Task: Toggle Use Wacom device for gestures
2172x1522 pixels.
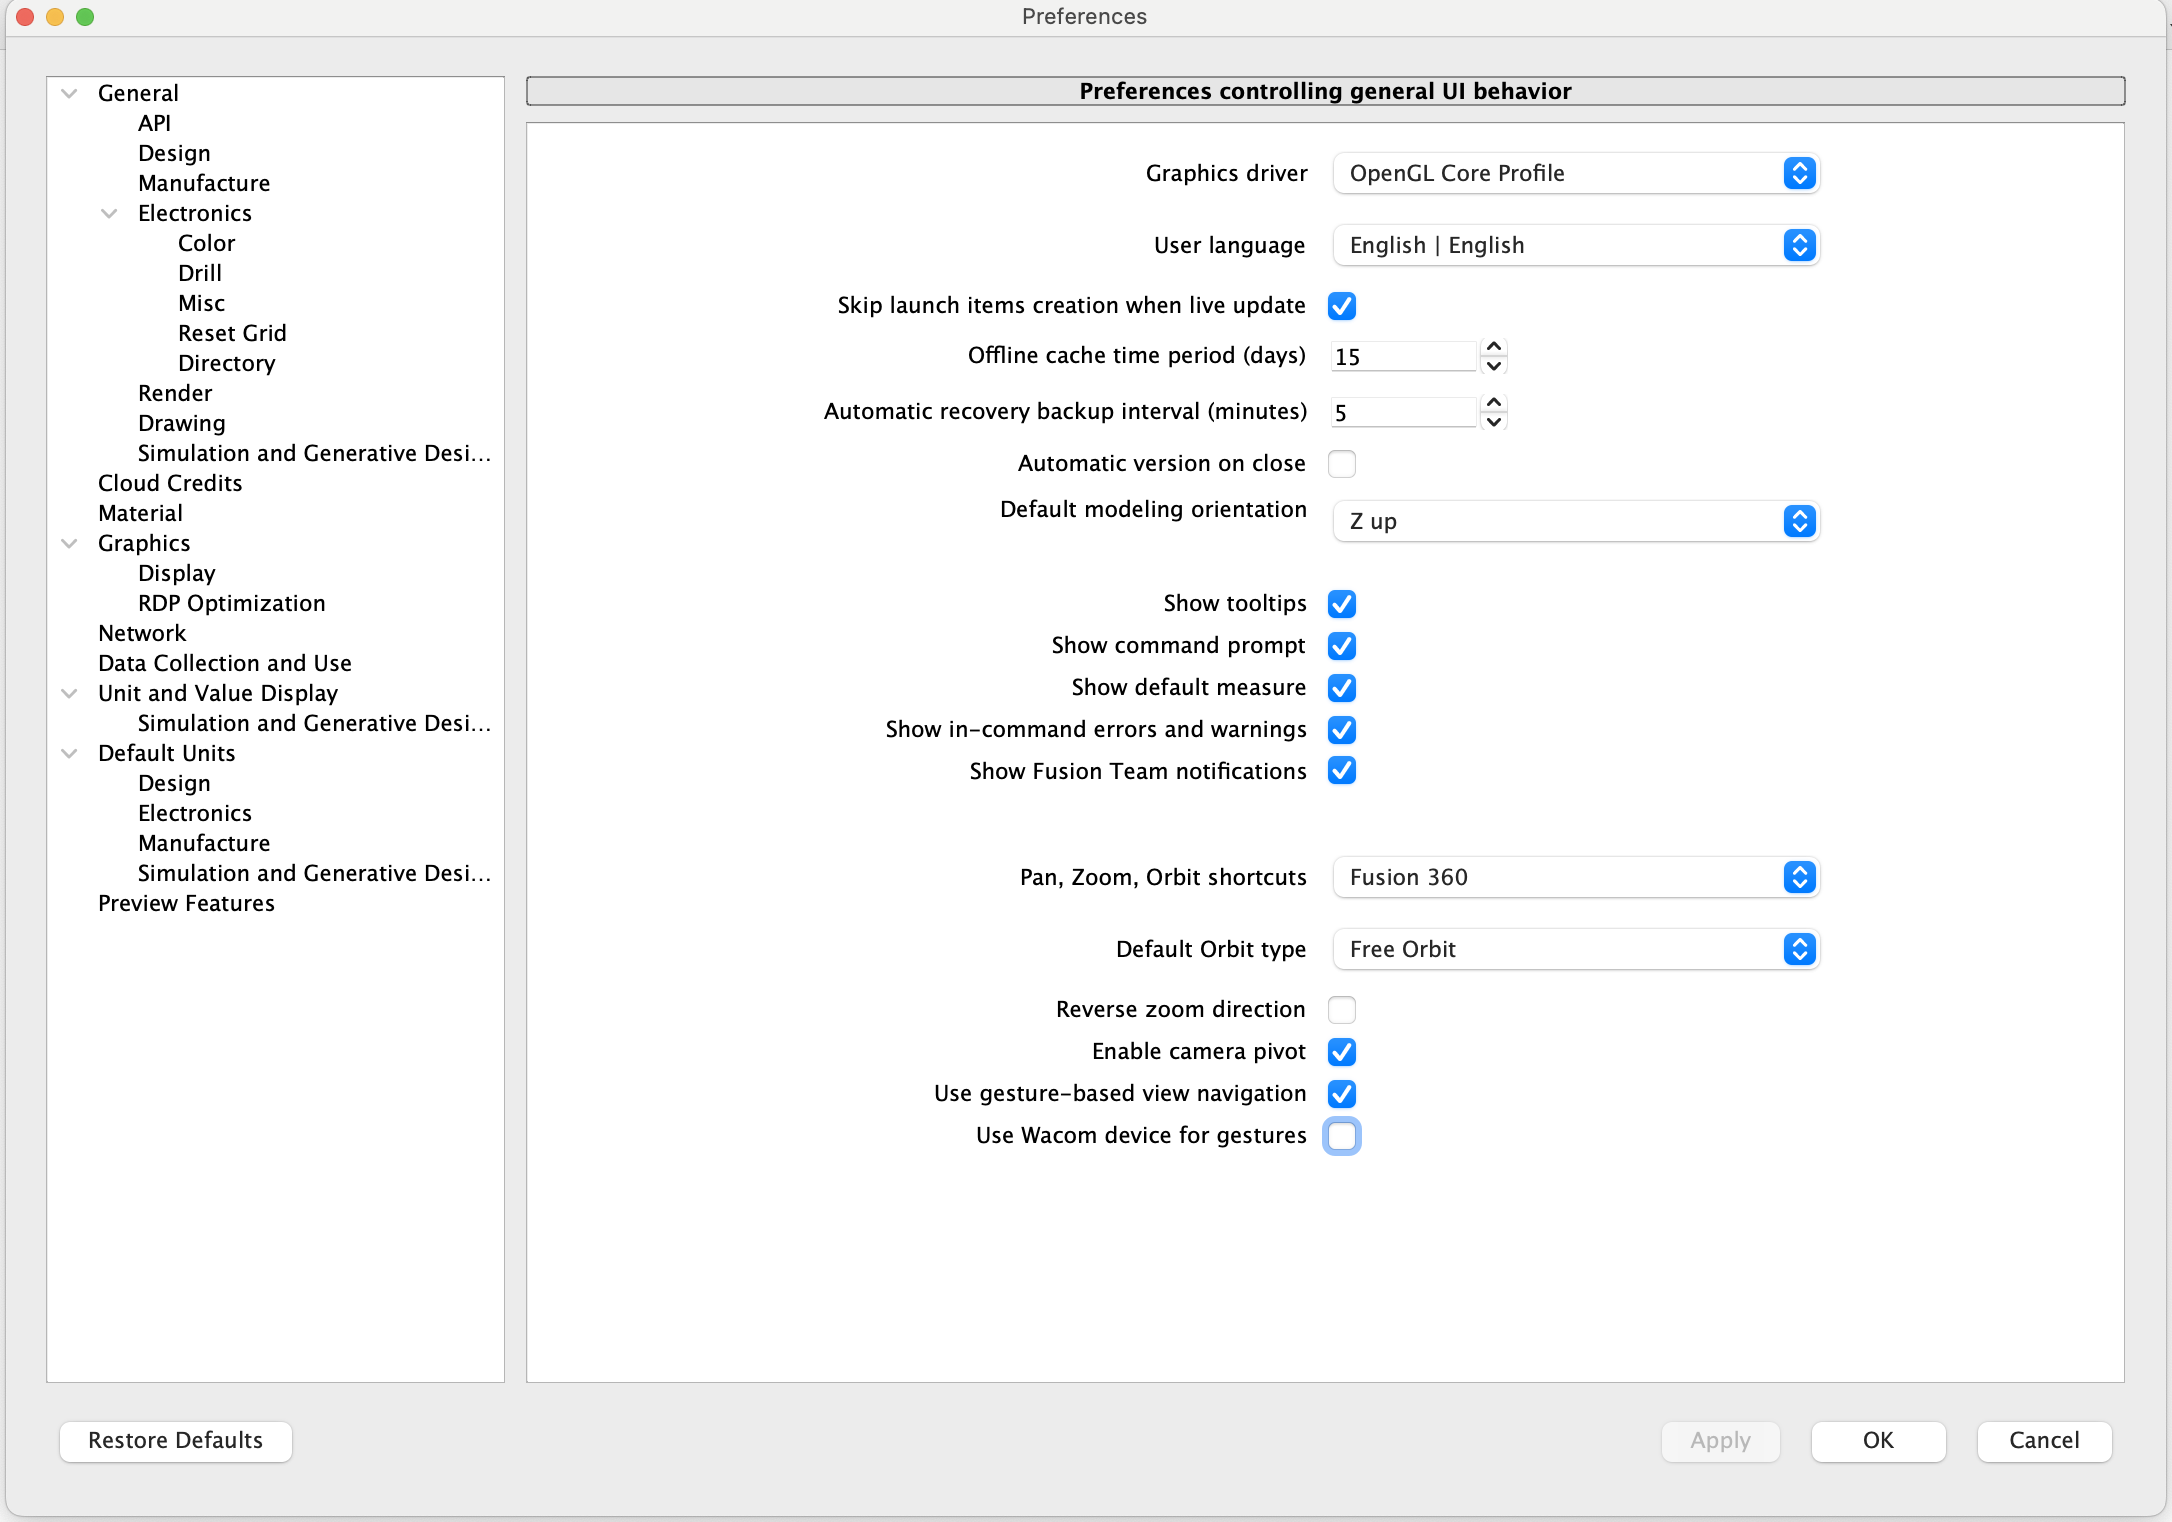Action: [x=1341, y=1136]
